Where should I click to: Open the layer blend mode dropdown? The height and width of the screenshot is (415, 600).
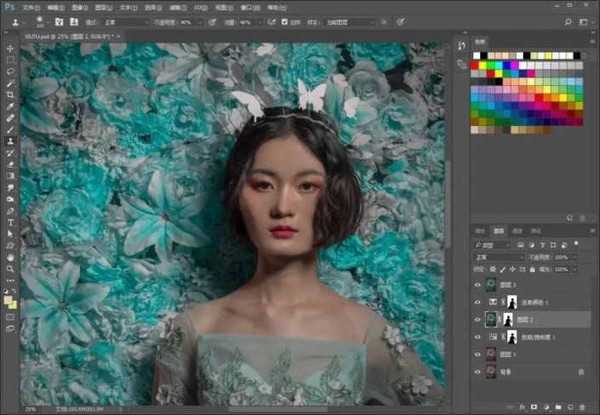point(497,257)
